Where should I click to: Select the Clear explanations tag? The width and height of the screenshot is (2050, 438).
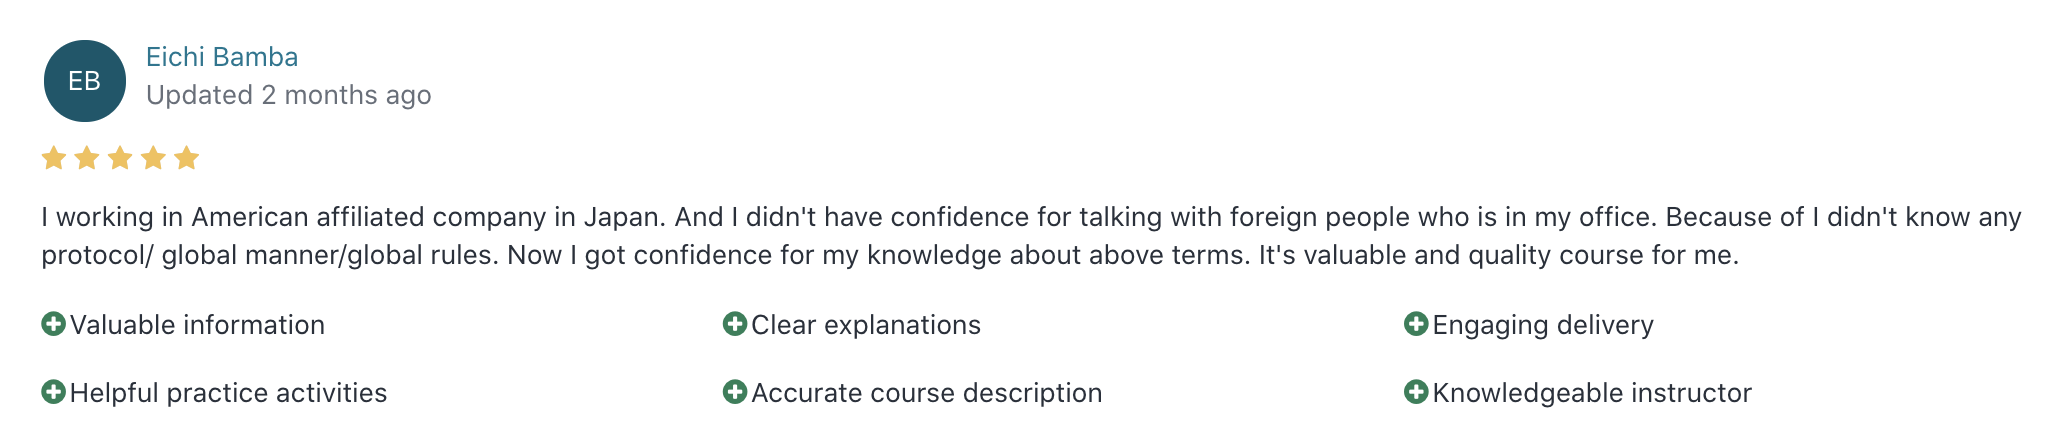(x=852, y=325)
